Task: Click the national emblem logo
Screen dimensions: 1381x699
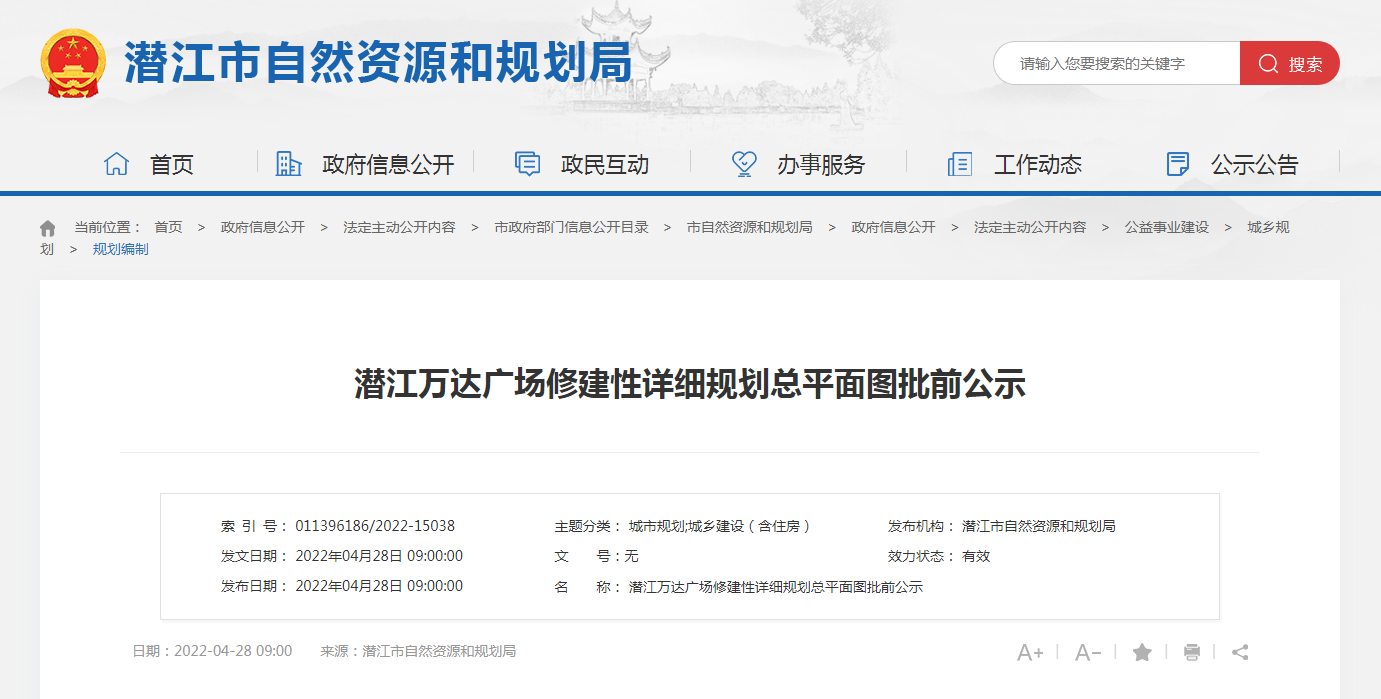Action: pyautogui.click(x=73, y=63)
